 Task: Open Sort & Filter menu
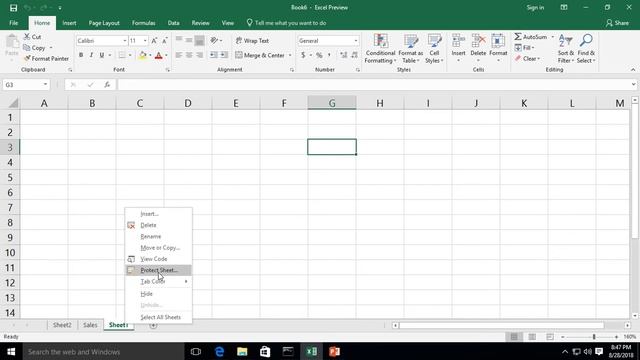566,49
